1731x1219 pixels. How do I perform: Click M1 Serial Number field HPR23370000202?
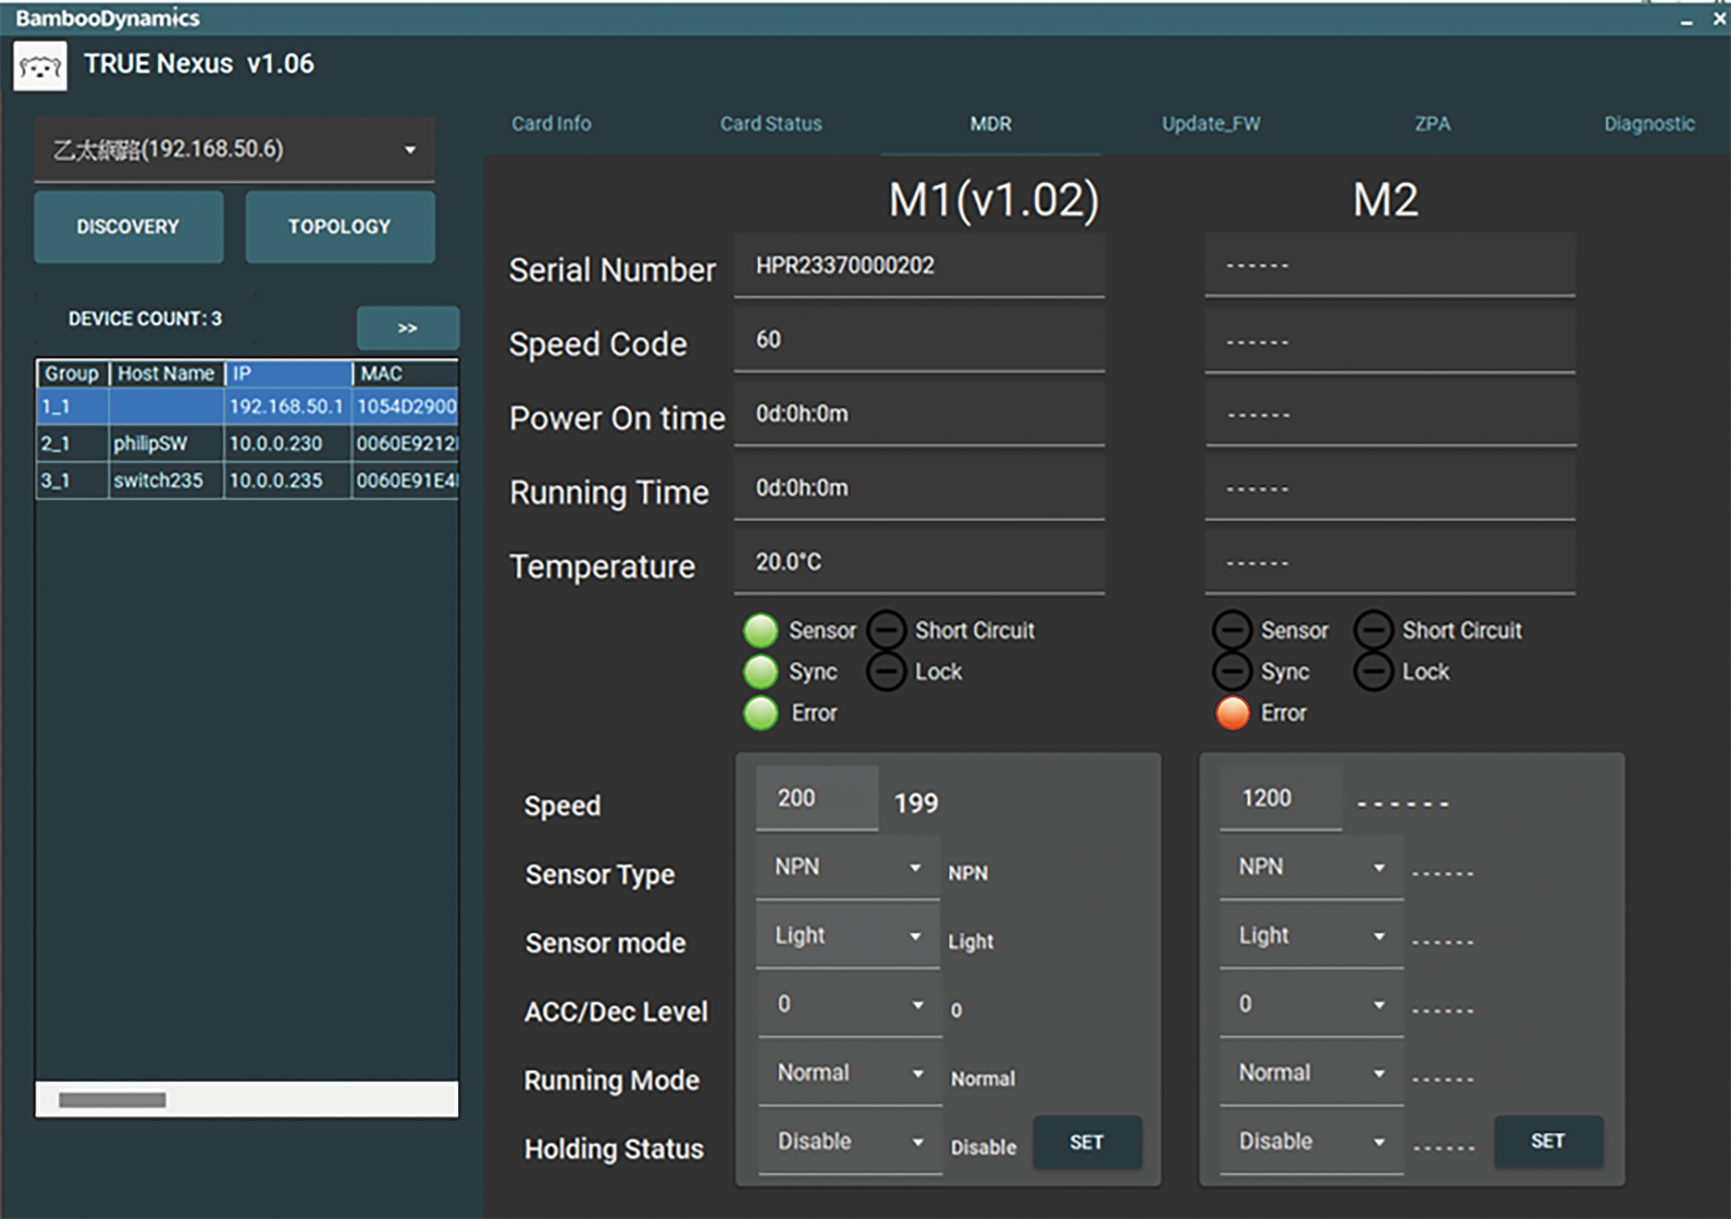(919, 266)
